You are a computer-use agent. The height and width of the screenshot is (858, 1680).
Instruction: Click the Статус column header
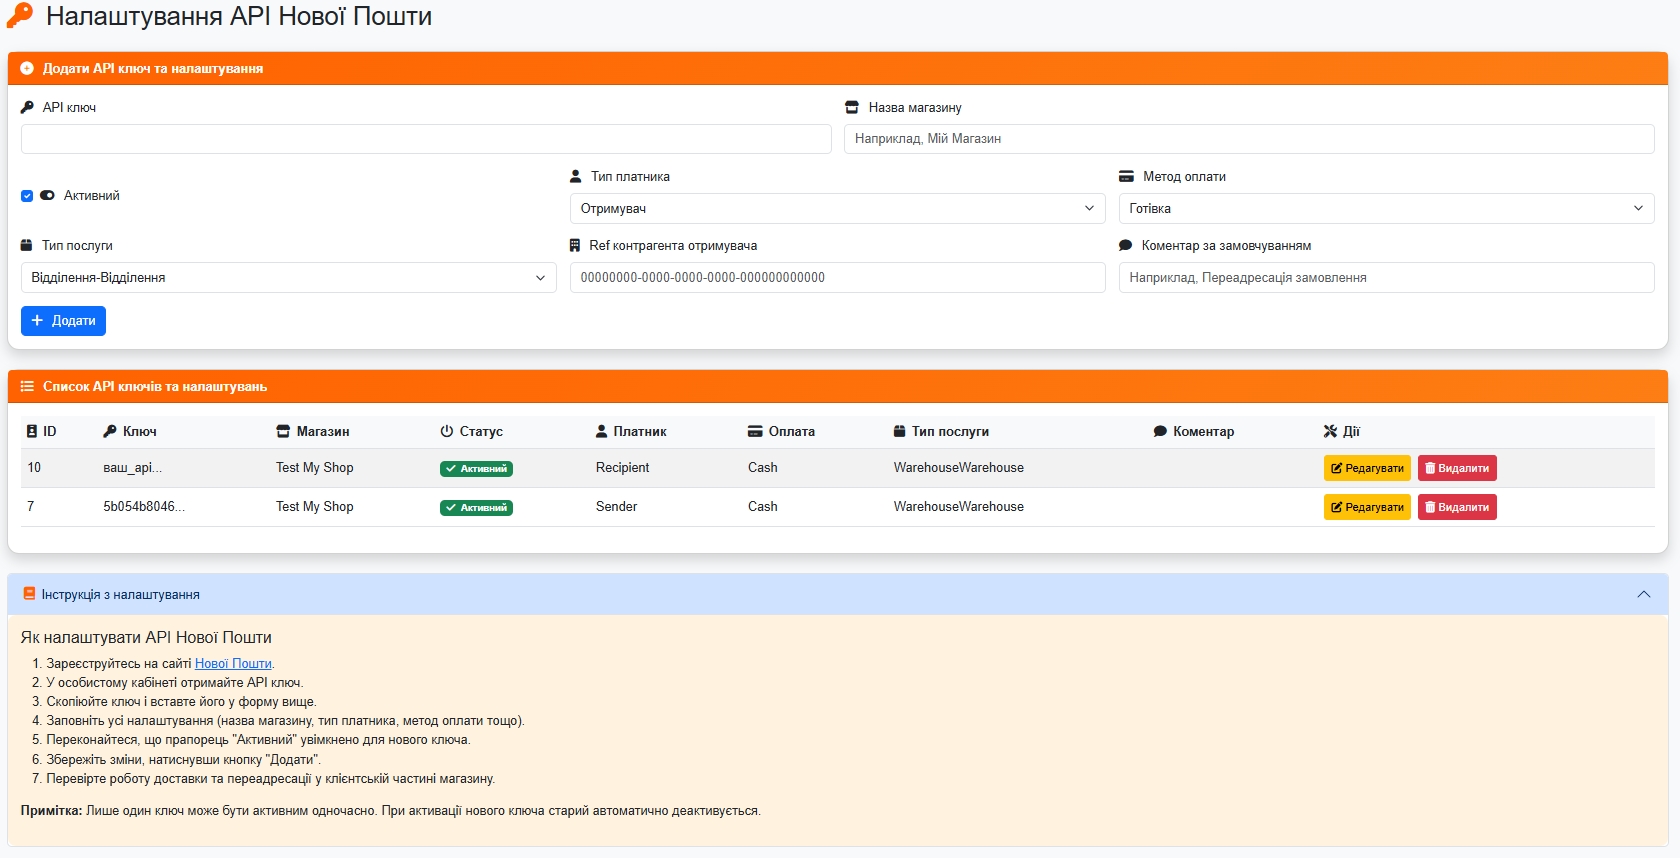click(480, 431)
